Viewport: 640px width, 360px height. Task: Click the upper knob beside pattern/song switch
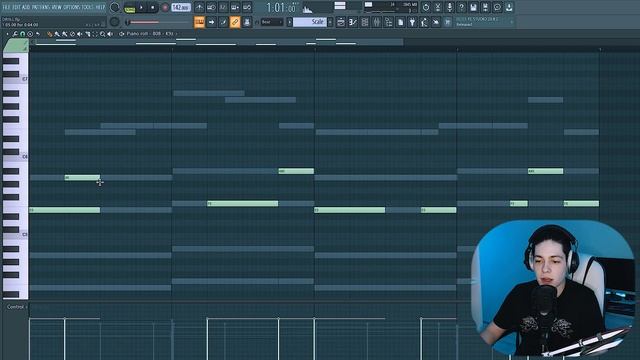click(x=115, y=7)
